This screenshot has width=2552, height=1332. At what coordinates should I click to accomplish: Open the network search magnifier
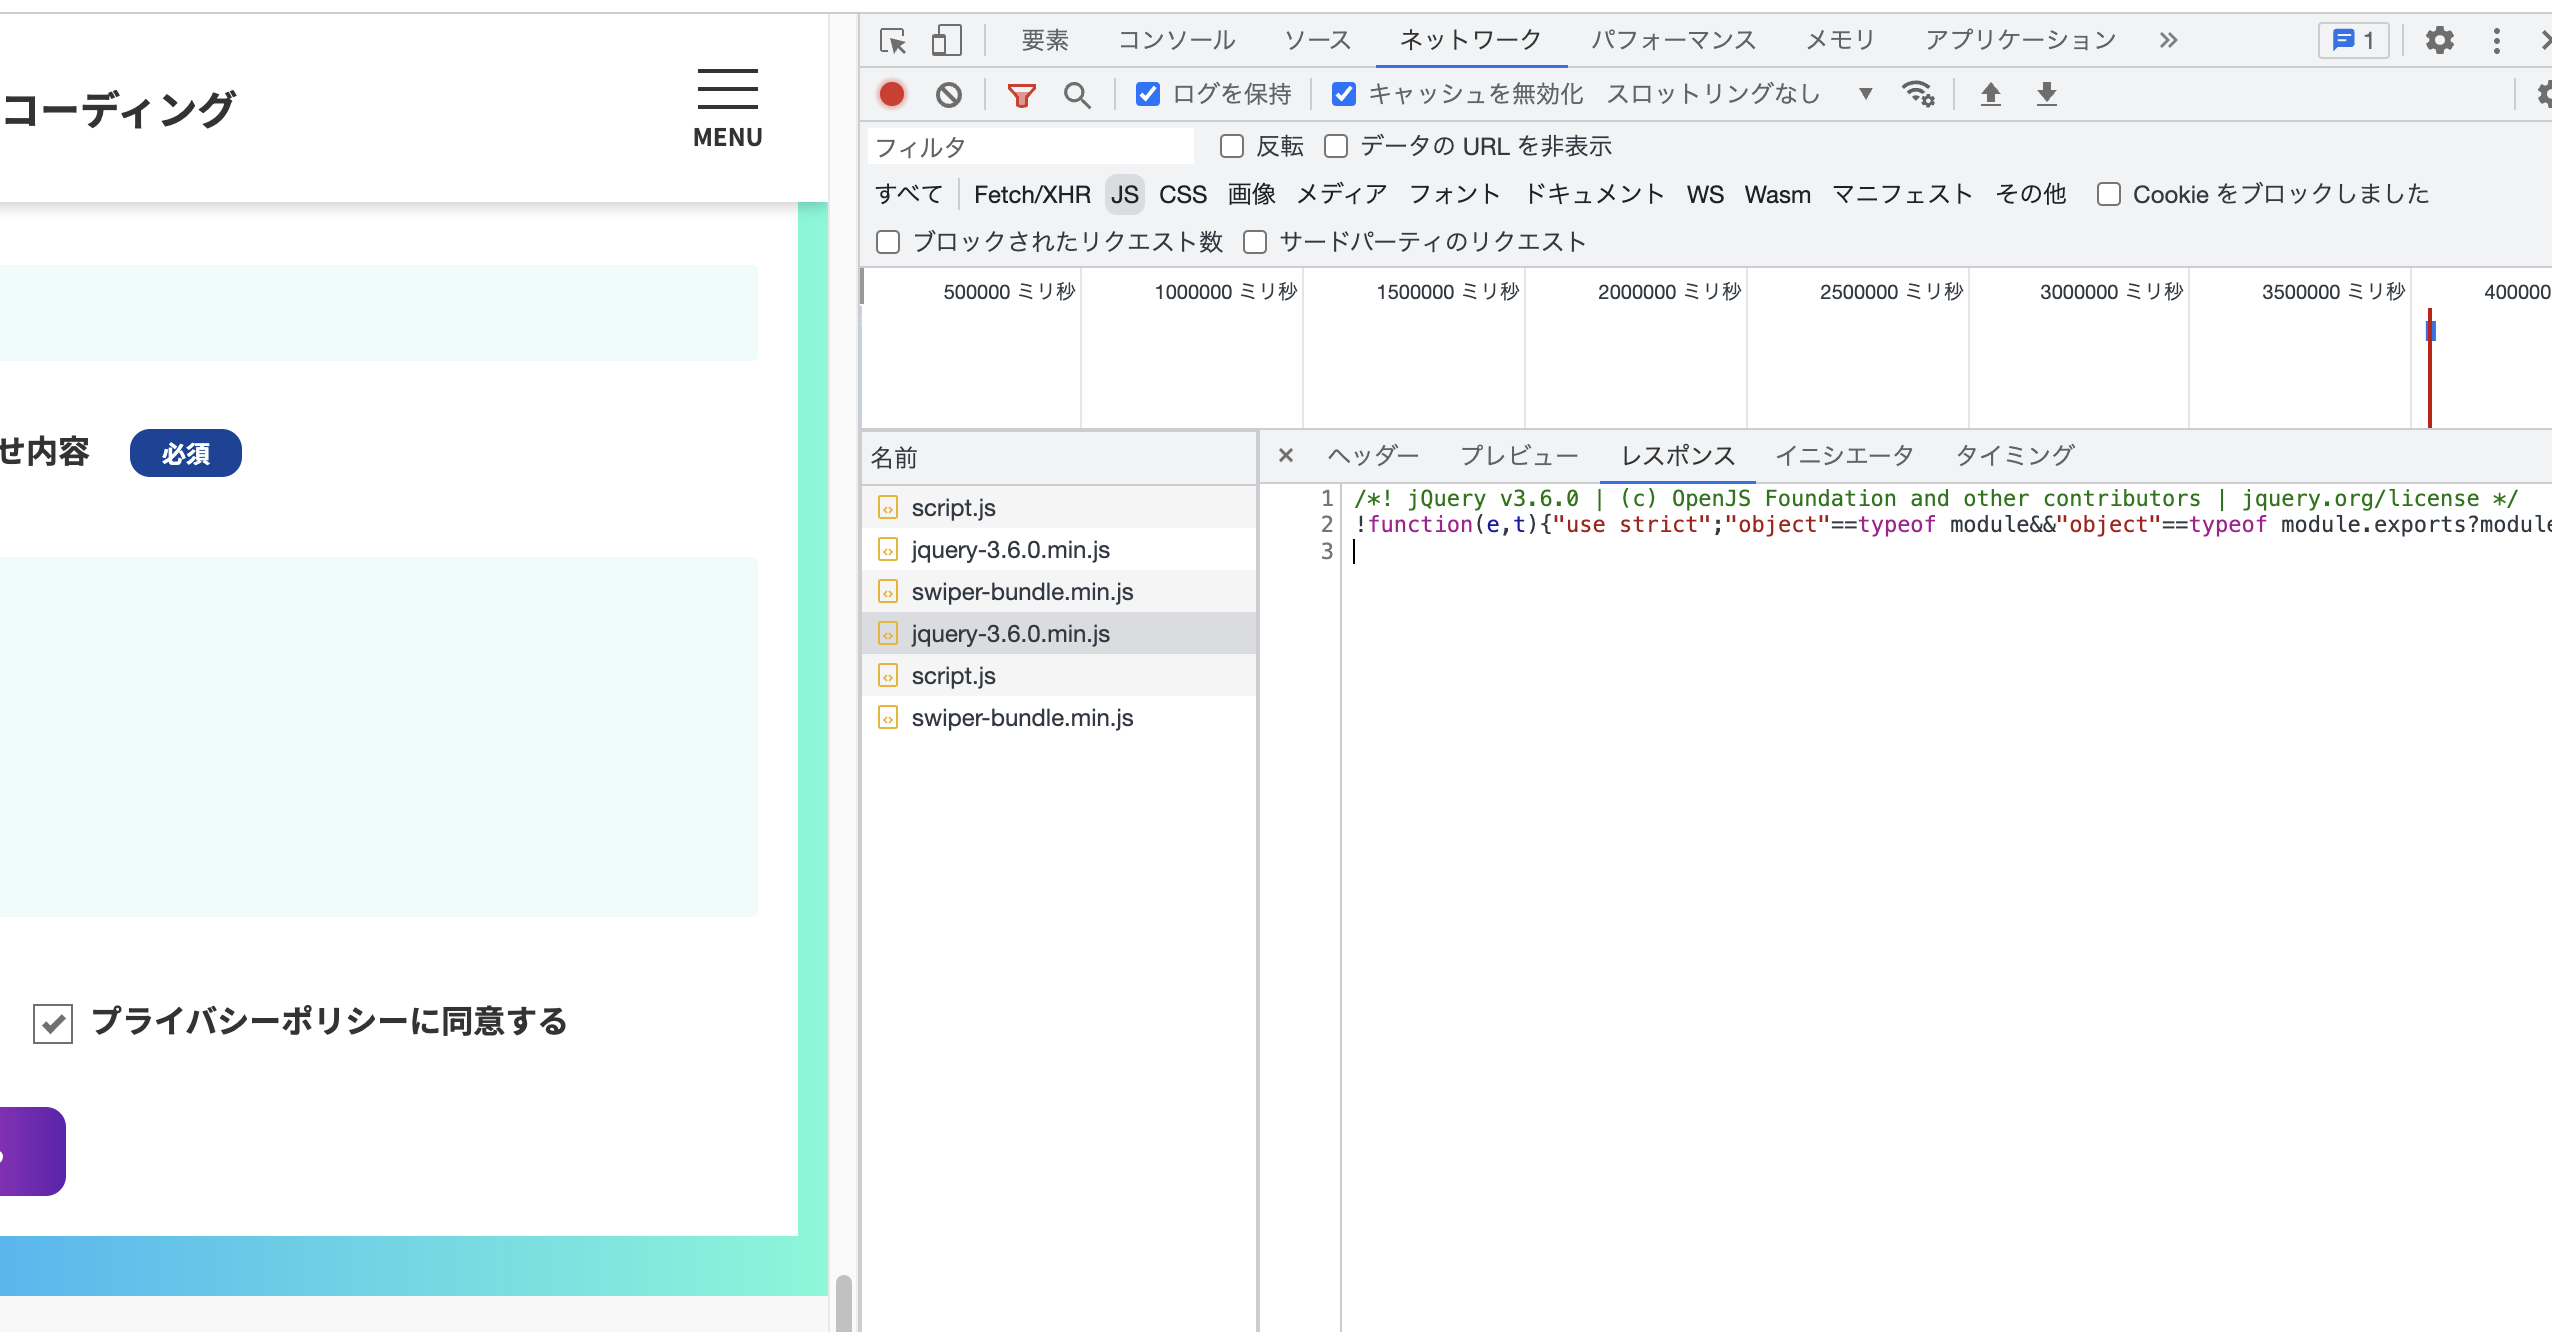1077,95
